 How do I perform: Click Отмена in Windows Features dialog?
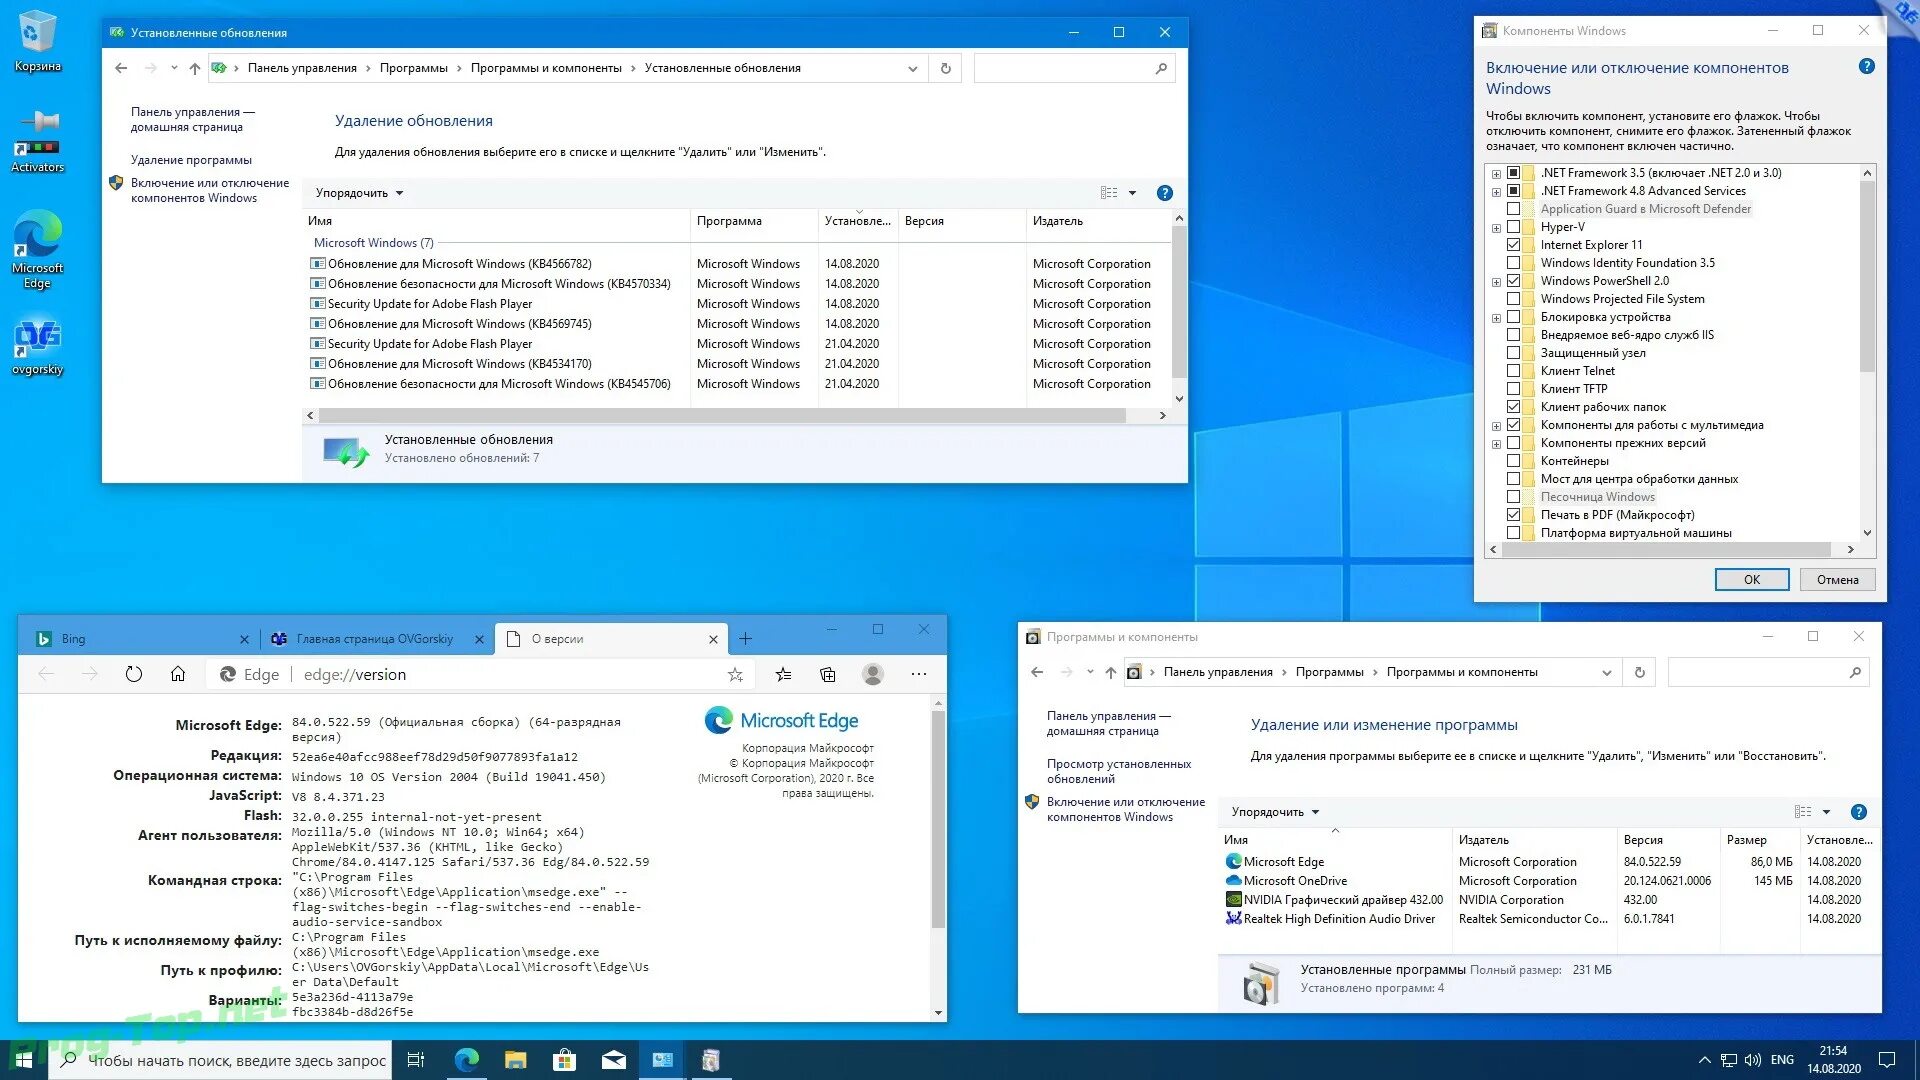1837,580
